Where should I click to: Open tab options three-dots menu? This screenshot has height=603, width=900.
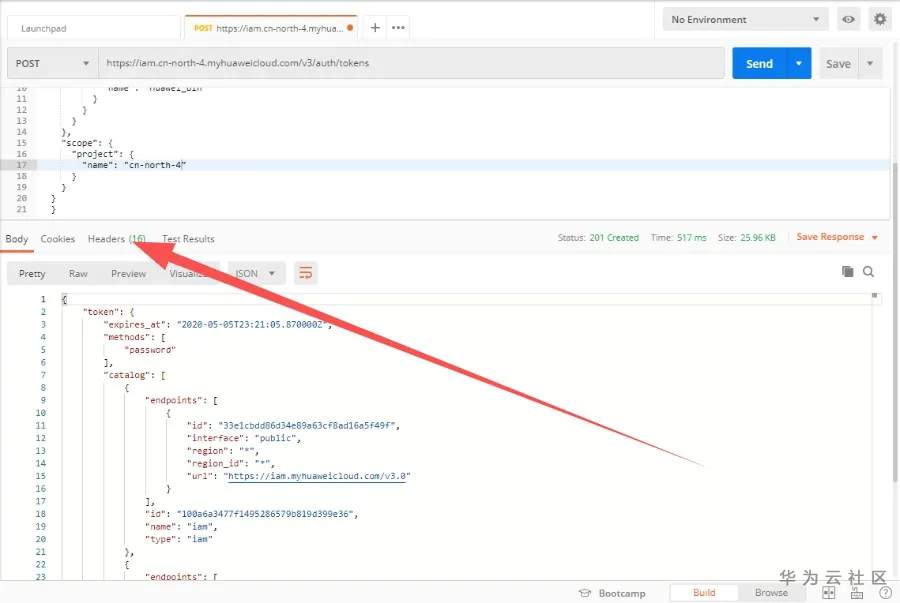click(399, 28)
